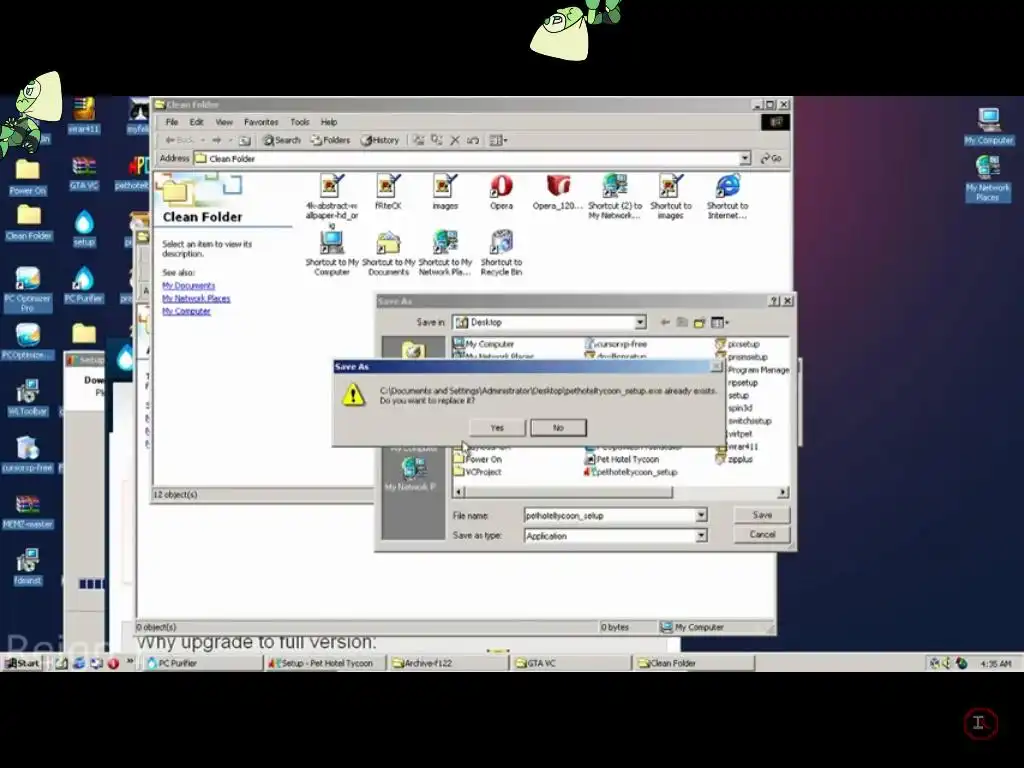This screenshot has width=1024, height=768.
Task: Select Shortcut (2) to My Network icon
Action: 615,197
